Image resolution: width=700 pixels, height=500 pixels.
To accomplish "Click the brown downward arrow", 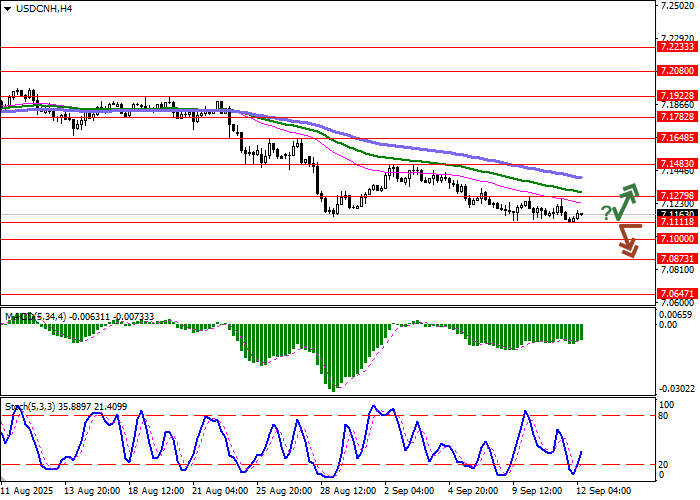I will (x=628, y=240).
